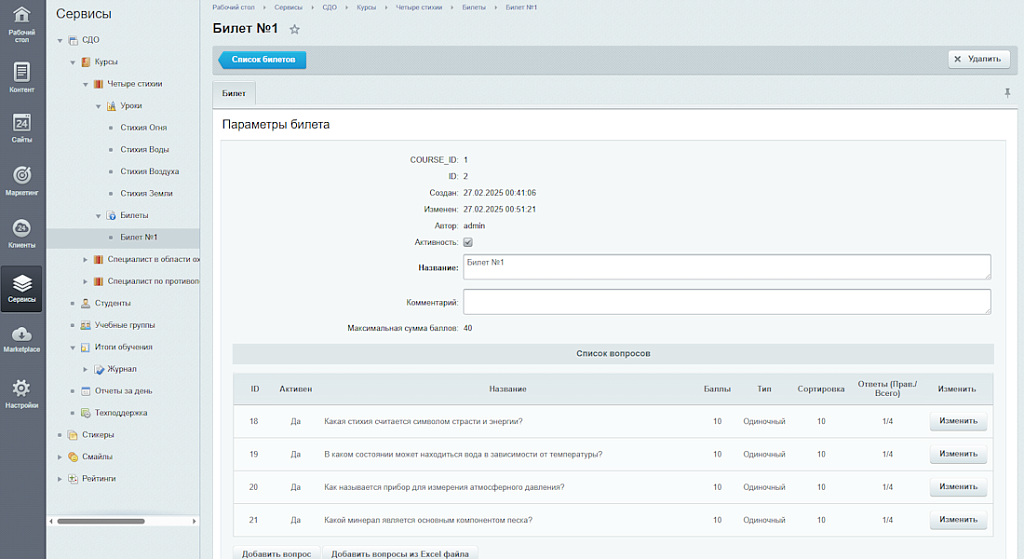Click Изменить for question ID 19
Viewport: 1024px width, 559px height.
click(958, 454)
